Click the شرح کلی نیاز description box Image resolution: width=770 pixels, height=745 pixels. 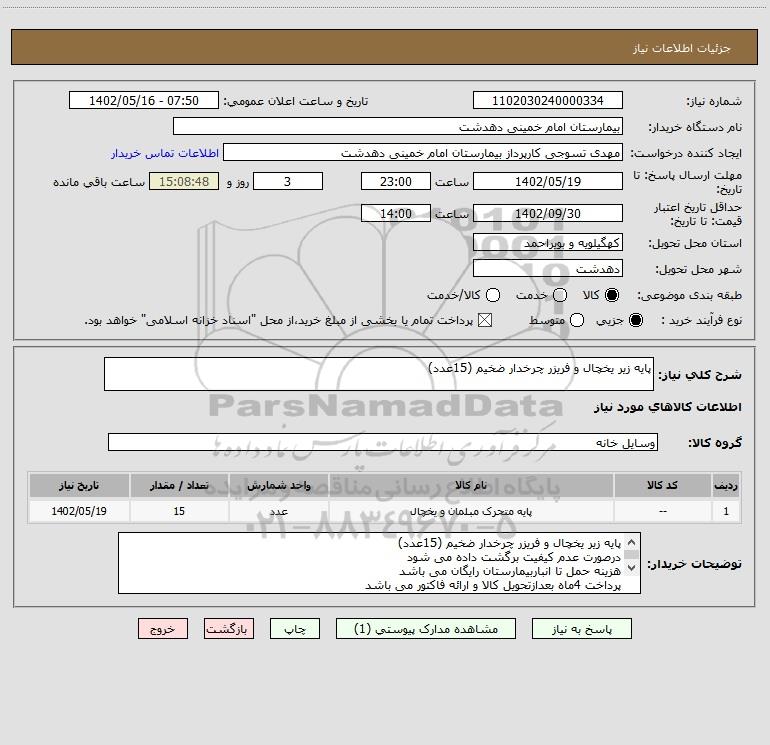coord(379,374)
